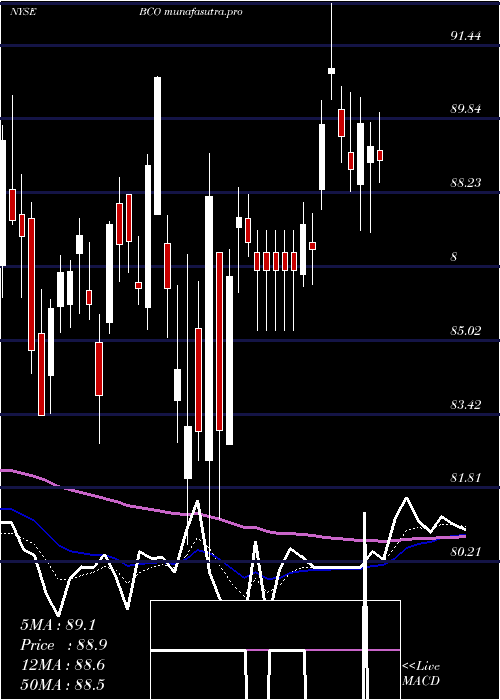This screenshot has width=500, height=700.
Task: Click the 83.42 price axis label
Action: (x=466, y=405)
